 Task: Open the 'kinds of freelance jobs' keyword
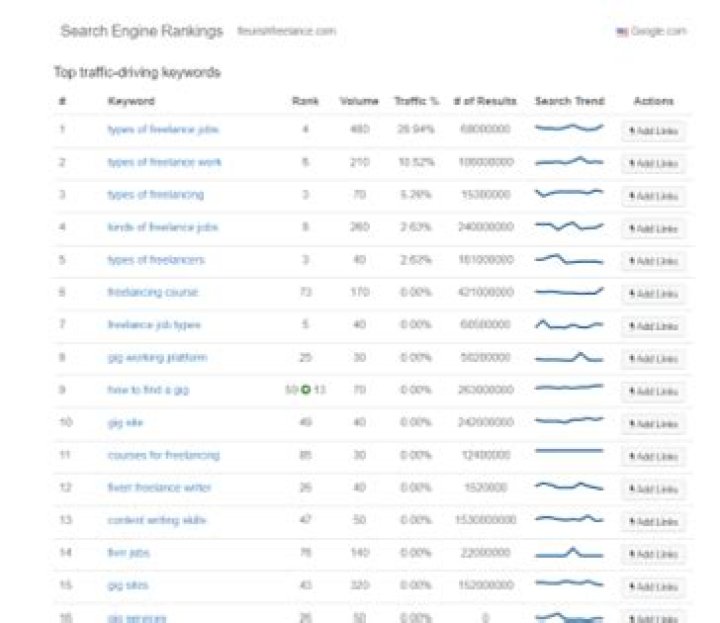pyautogui.click(x=162, y=227)
